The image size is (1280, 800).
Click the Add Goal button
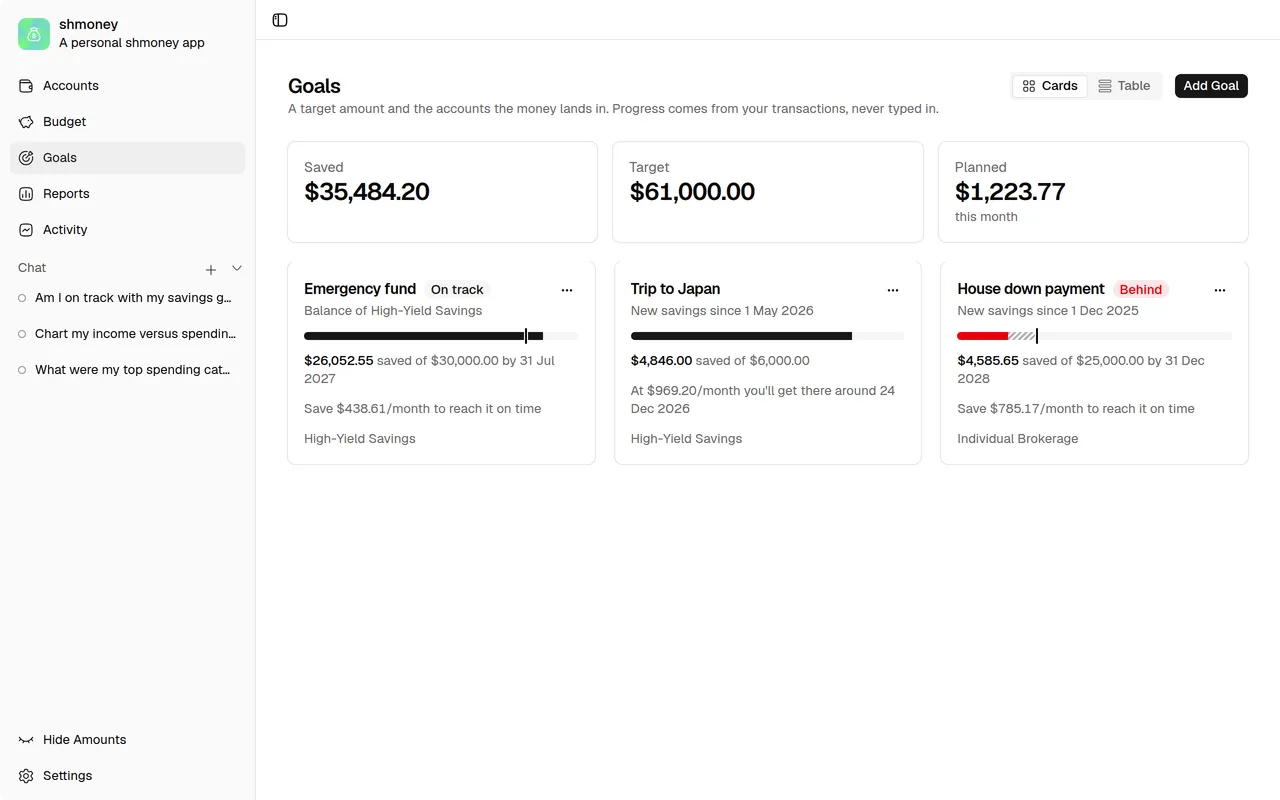click(x=1211, y=86)
